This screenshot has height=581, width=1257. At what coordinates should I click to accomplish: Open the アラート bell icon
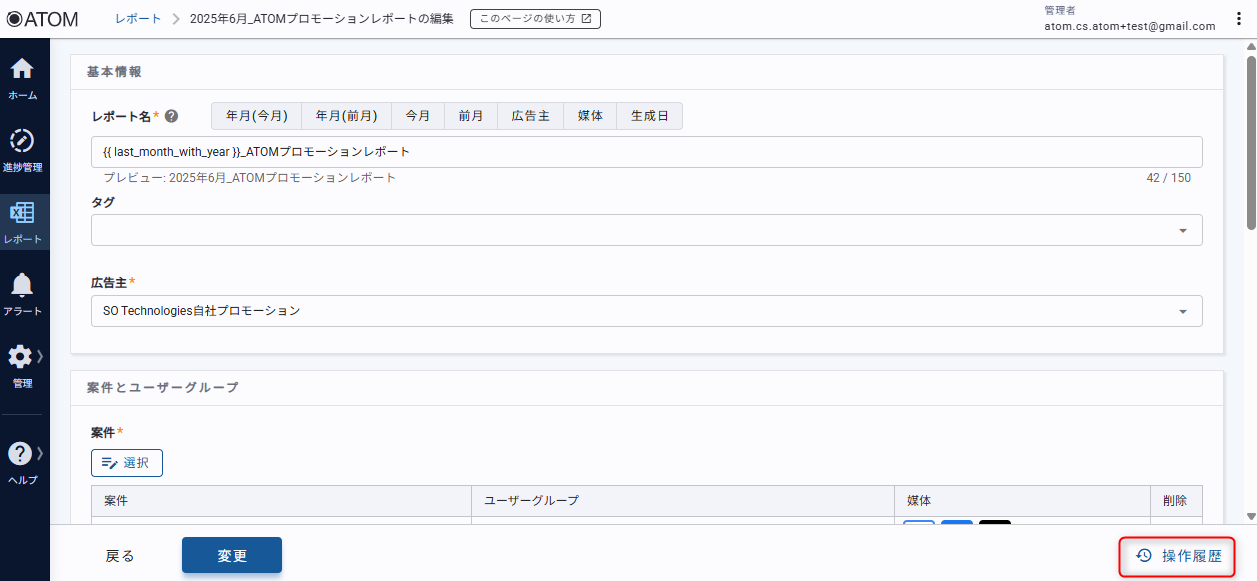22,285
